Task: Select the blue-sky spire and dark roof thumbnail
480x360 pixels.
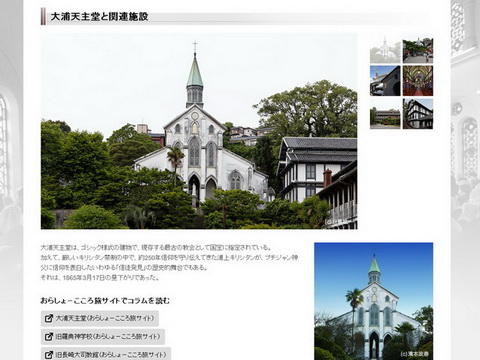Action: (385, 81)
